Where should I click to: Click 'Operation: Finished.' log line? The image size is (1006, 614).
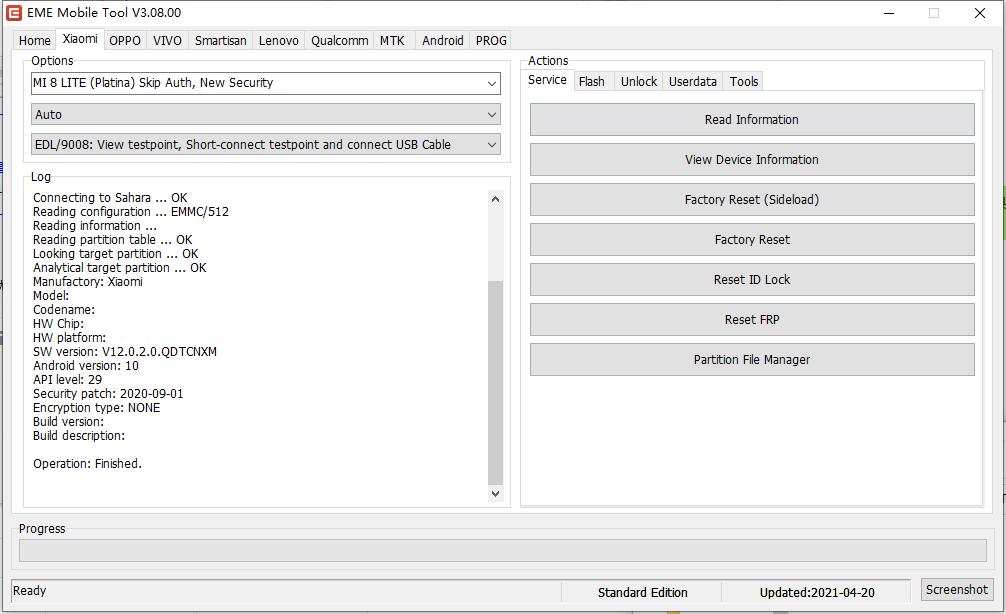pyautogui.click(x=87, y=464)
